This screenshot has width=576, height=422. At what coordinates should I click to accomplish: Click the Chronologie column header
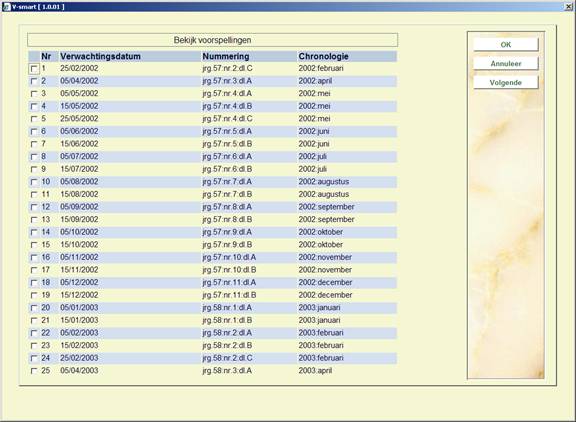click(323, 56)
